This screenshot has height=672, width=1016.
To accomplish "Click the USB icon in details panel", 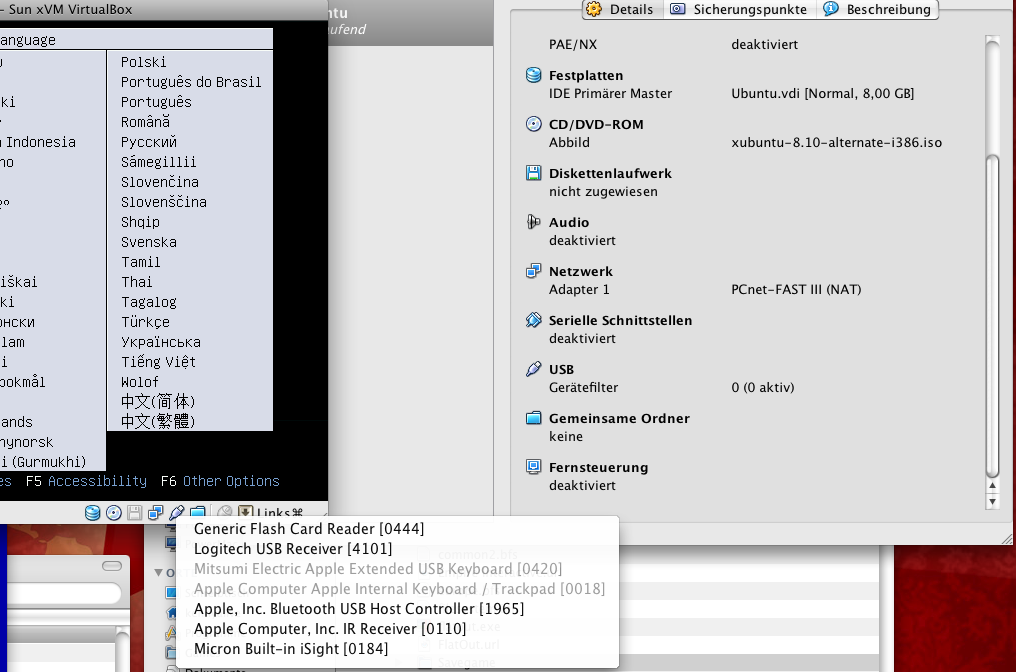I will click(x=533, y=369).
